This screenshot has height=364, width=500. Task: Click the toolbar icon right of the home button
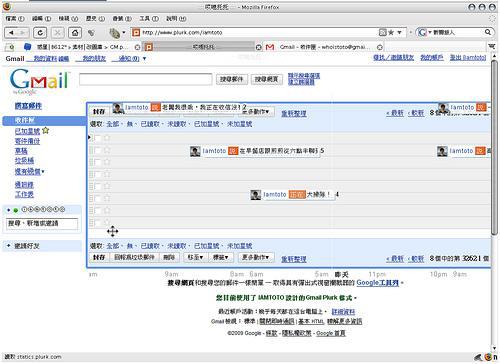pos(91,33)
